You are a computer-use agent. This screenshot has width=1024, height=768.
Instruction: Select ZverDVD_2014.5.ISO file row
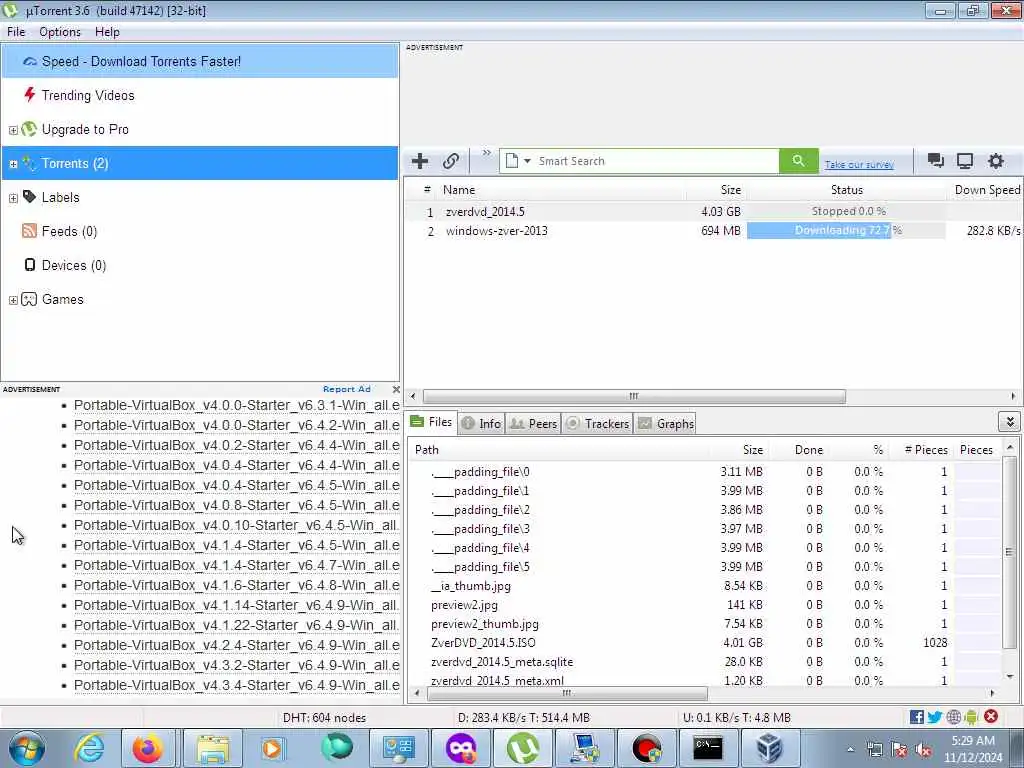[705, 643]
